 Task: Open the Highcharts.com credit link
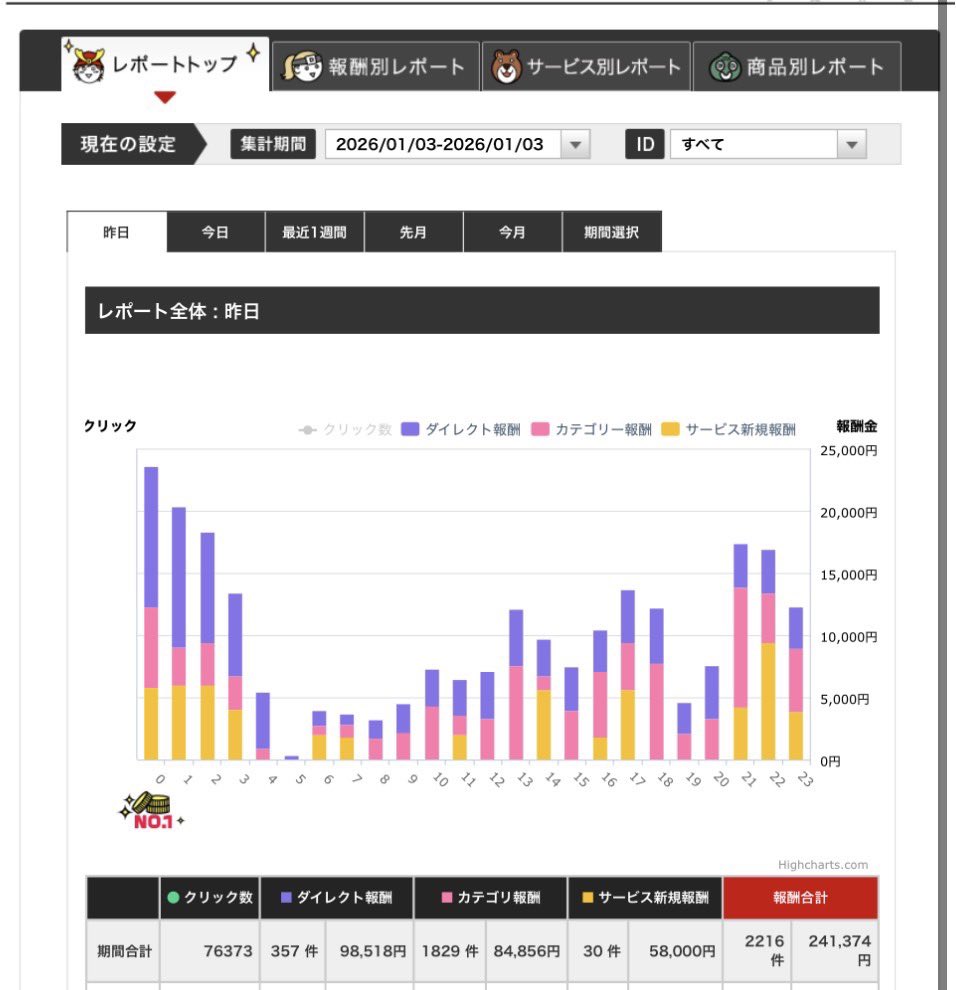[823, 865]
